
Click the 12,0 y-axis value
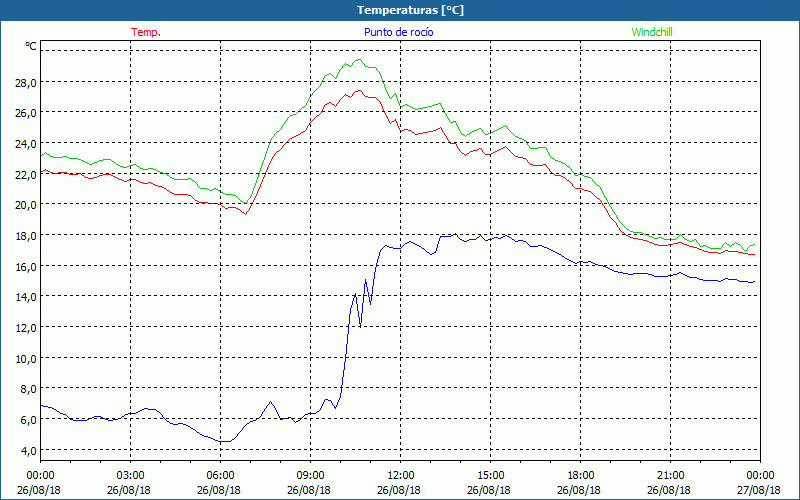coord(26,328)
